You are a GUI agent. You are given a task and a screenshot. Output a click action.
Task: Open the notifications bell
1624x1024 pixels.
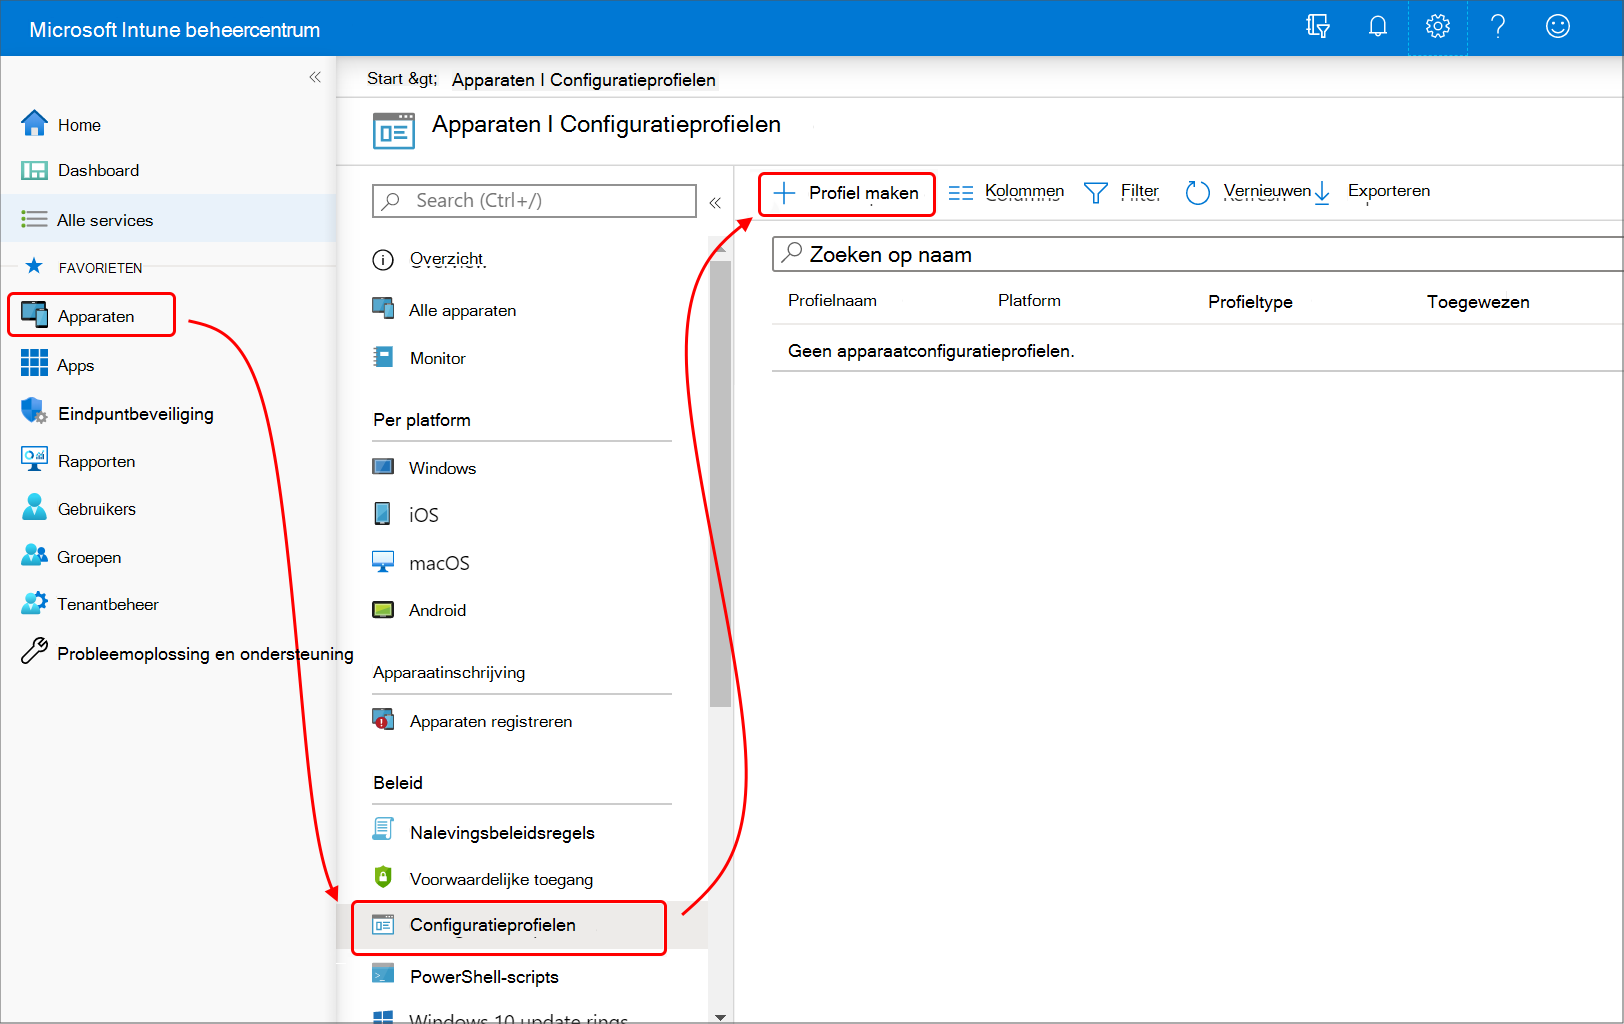[1378, 27]
